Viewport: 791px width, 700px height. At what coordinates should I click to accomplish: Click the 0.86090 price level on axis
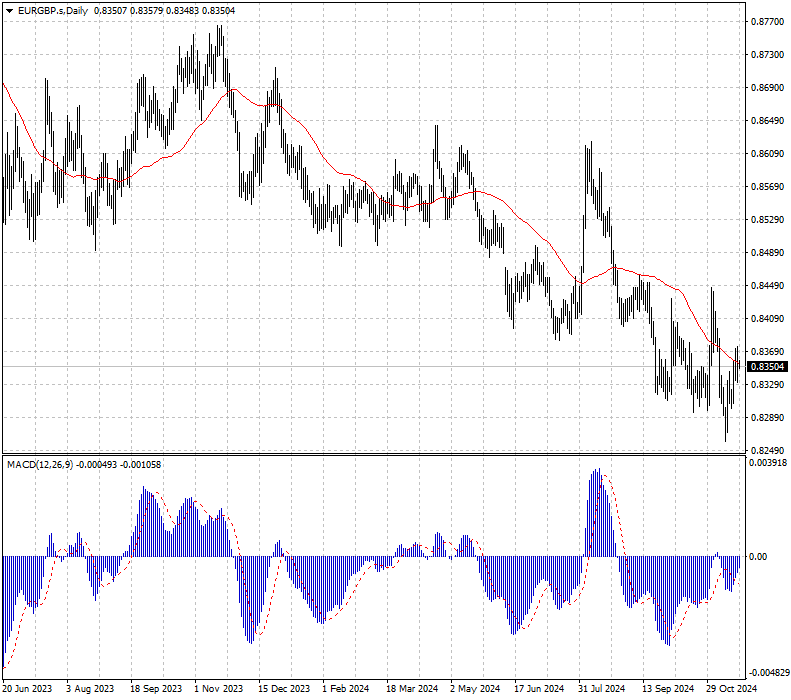point(768,153)
